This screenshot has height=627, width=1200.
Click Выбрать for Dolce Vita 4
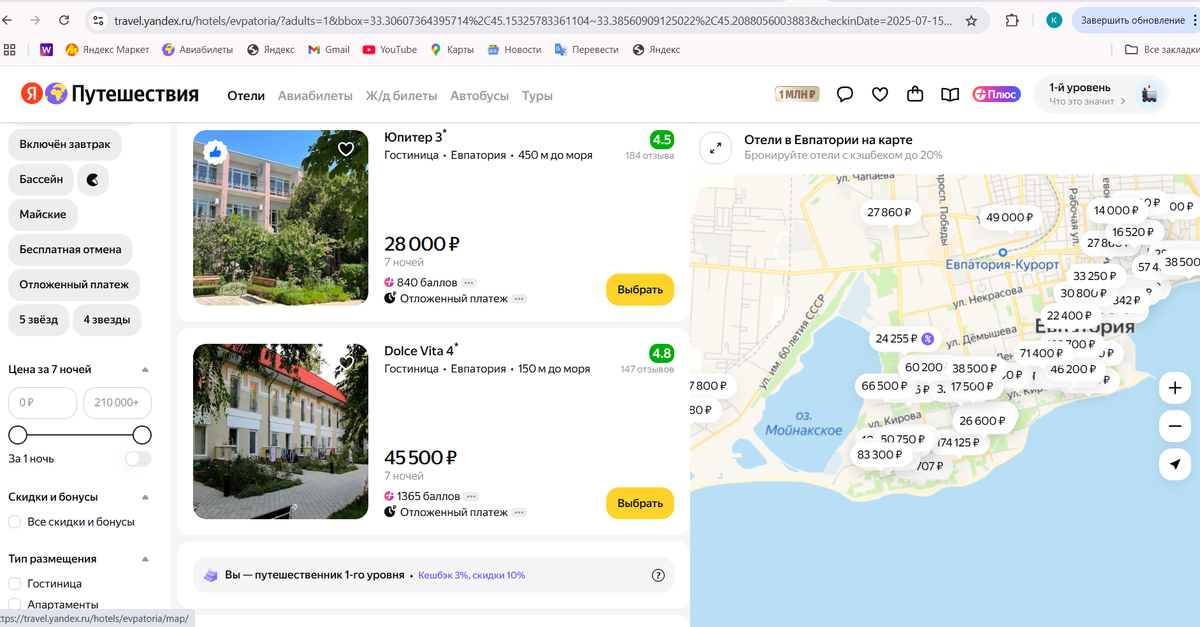tap(640, 502)
